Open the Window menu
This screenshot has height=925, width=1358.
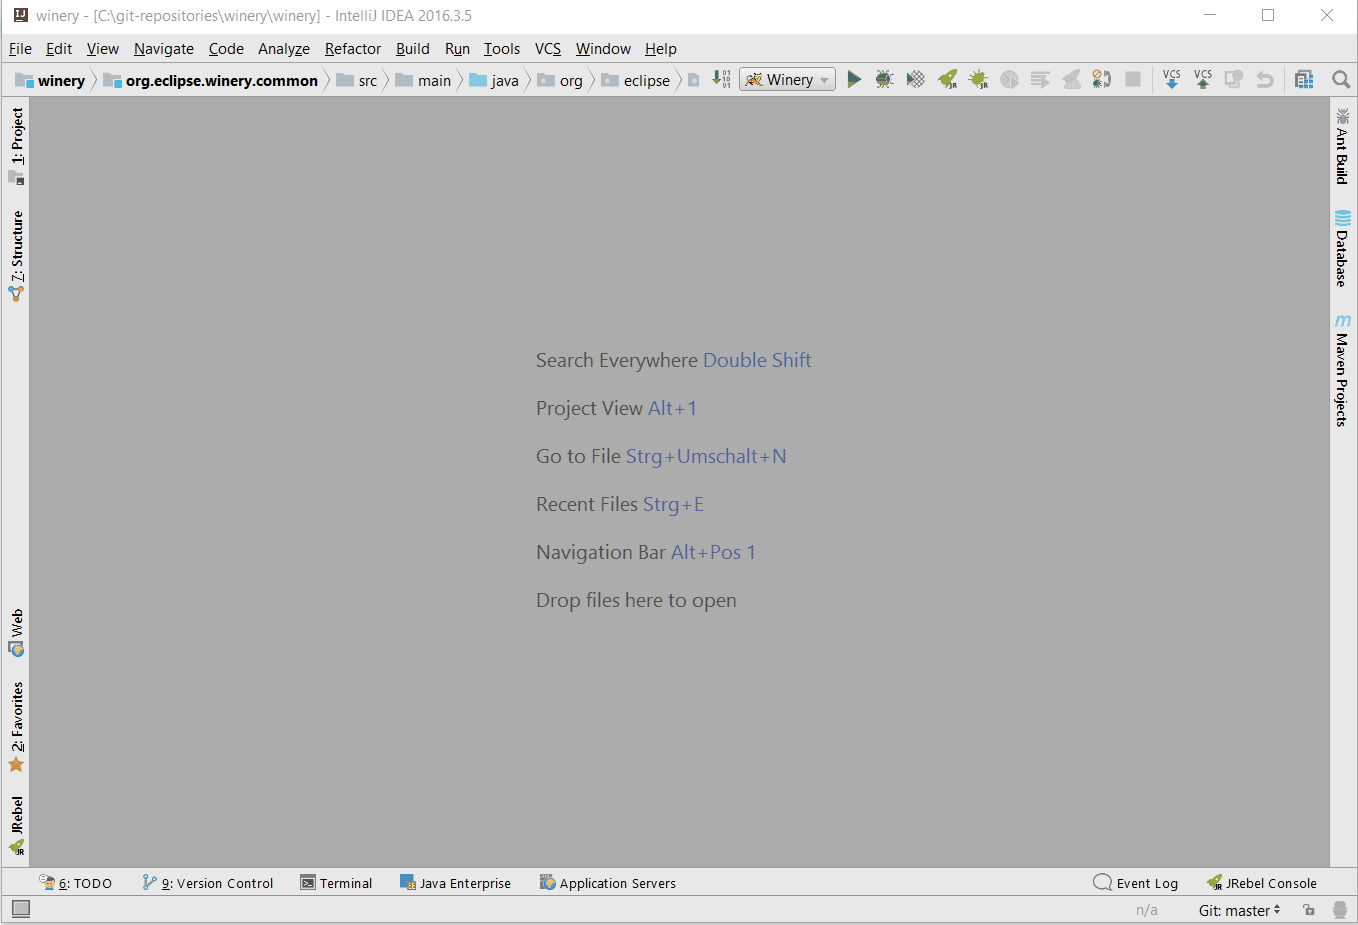coord(603,48)
